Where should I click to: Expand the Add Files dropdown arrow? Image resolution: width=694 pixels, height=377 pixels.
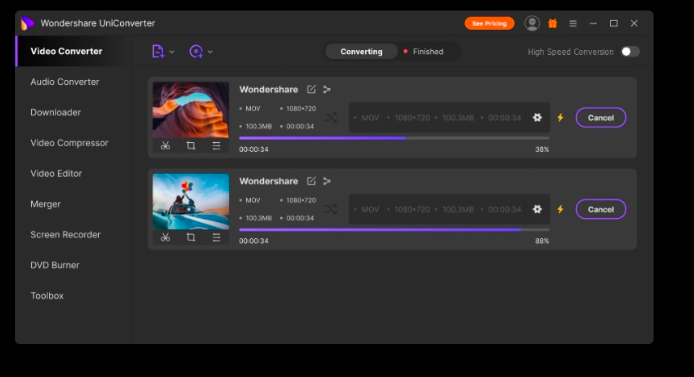(x=172, y=52)
